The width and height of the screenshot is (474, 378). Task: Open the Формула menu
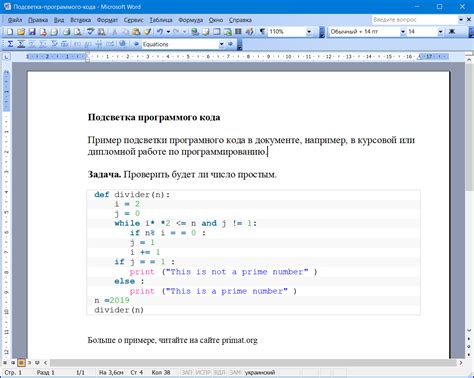191,20
